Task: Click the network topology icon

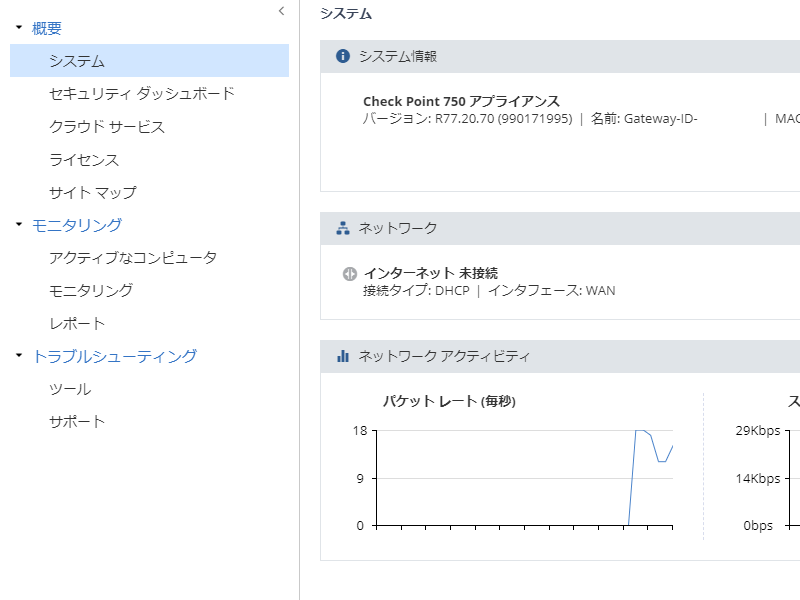Action: [343, 228]
